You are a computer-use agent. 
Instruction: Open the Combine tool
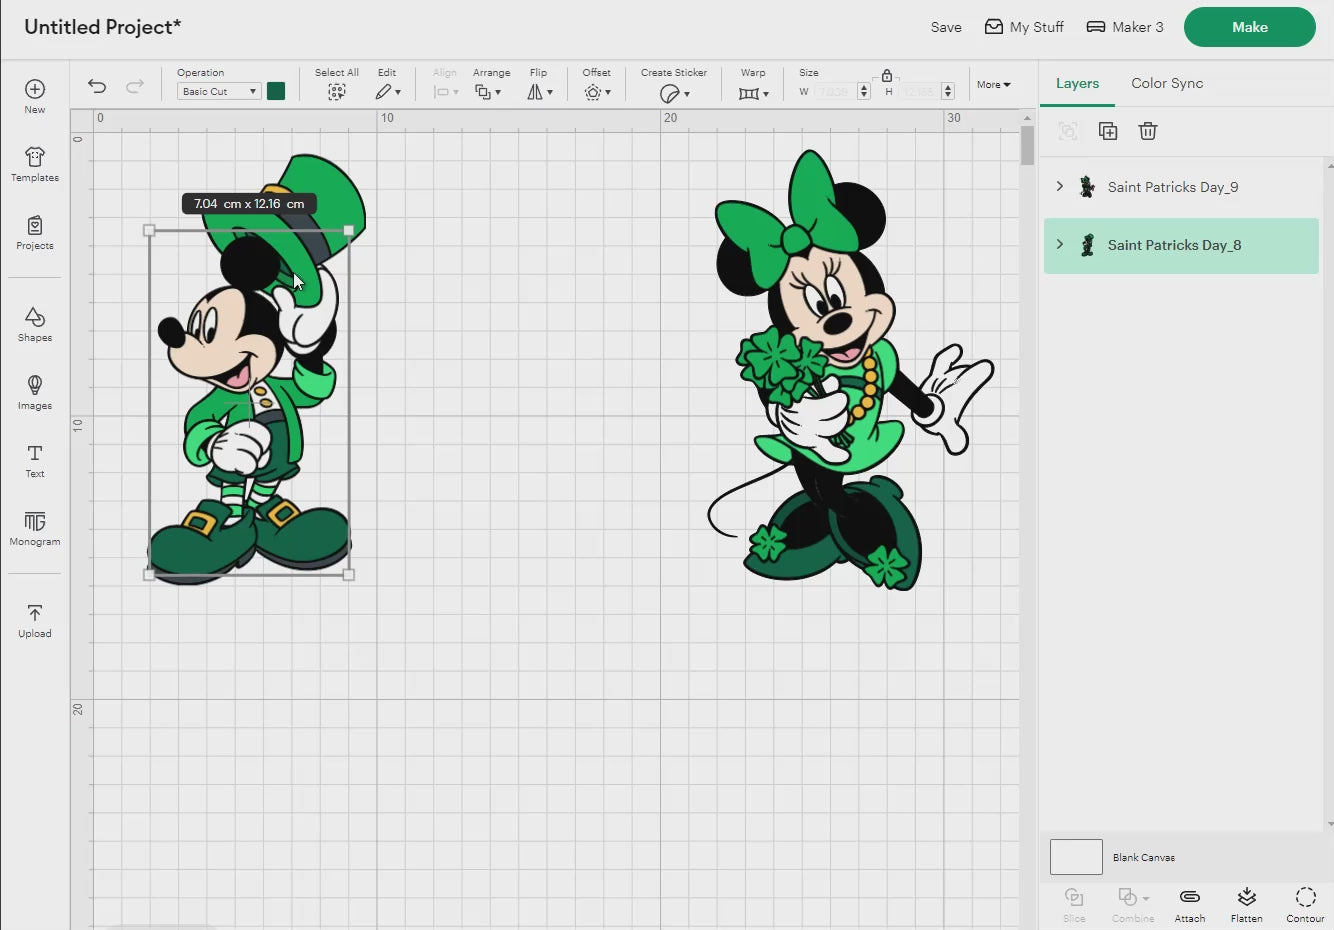pos(1133,904)
